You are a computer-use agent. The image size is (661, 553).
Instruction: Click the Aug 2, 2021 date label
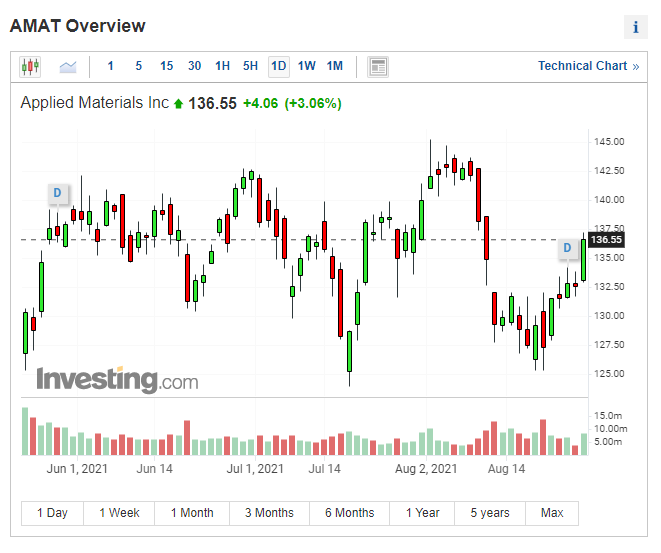(426, 469)
